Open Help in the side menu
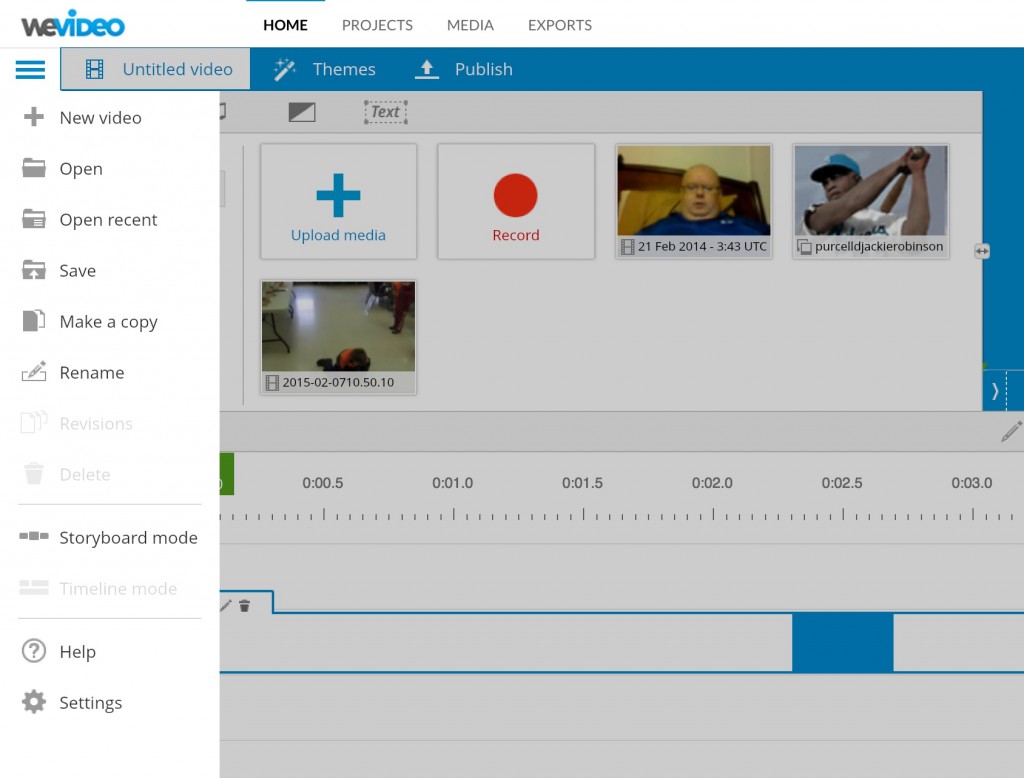This screenshot has height=778, width=1024. pos(77,652)
